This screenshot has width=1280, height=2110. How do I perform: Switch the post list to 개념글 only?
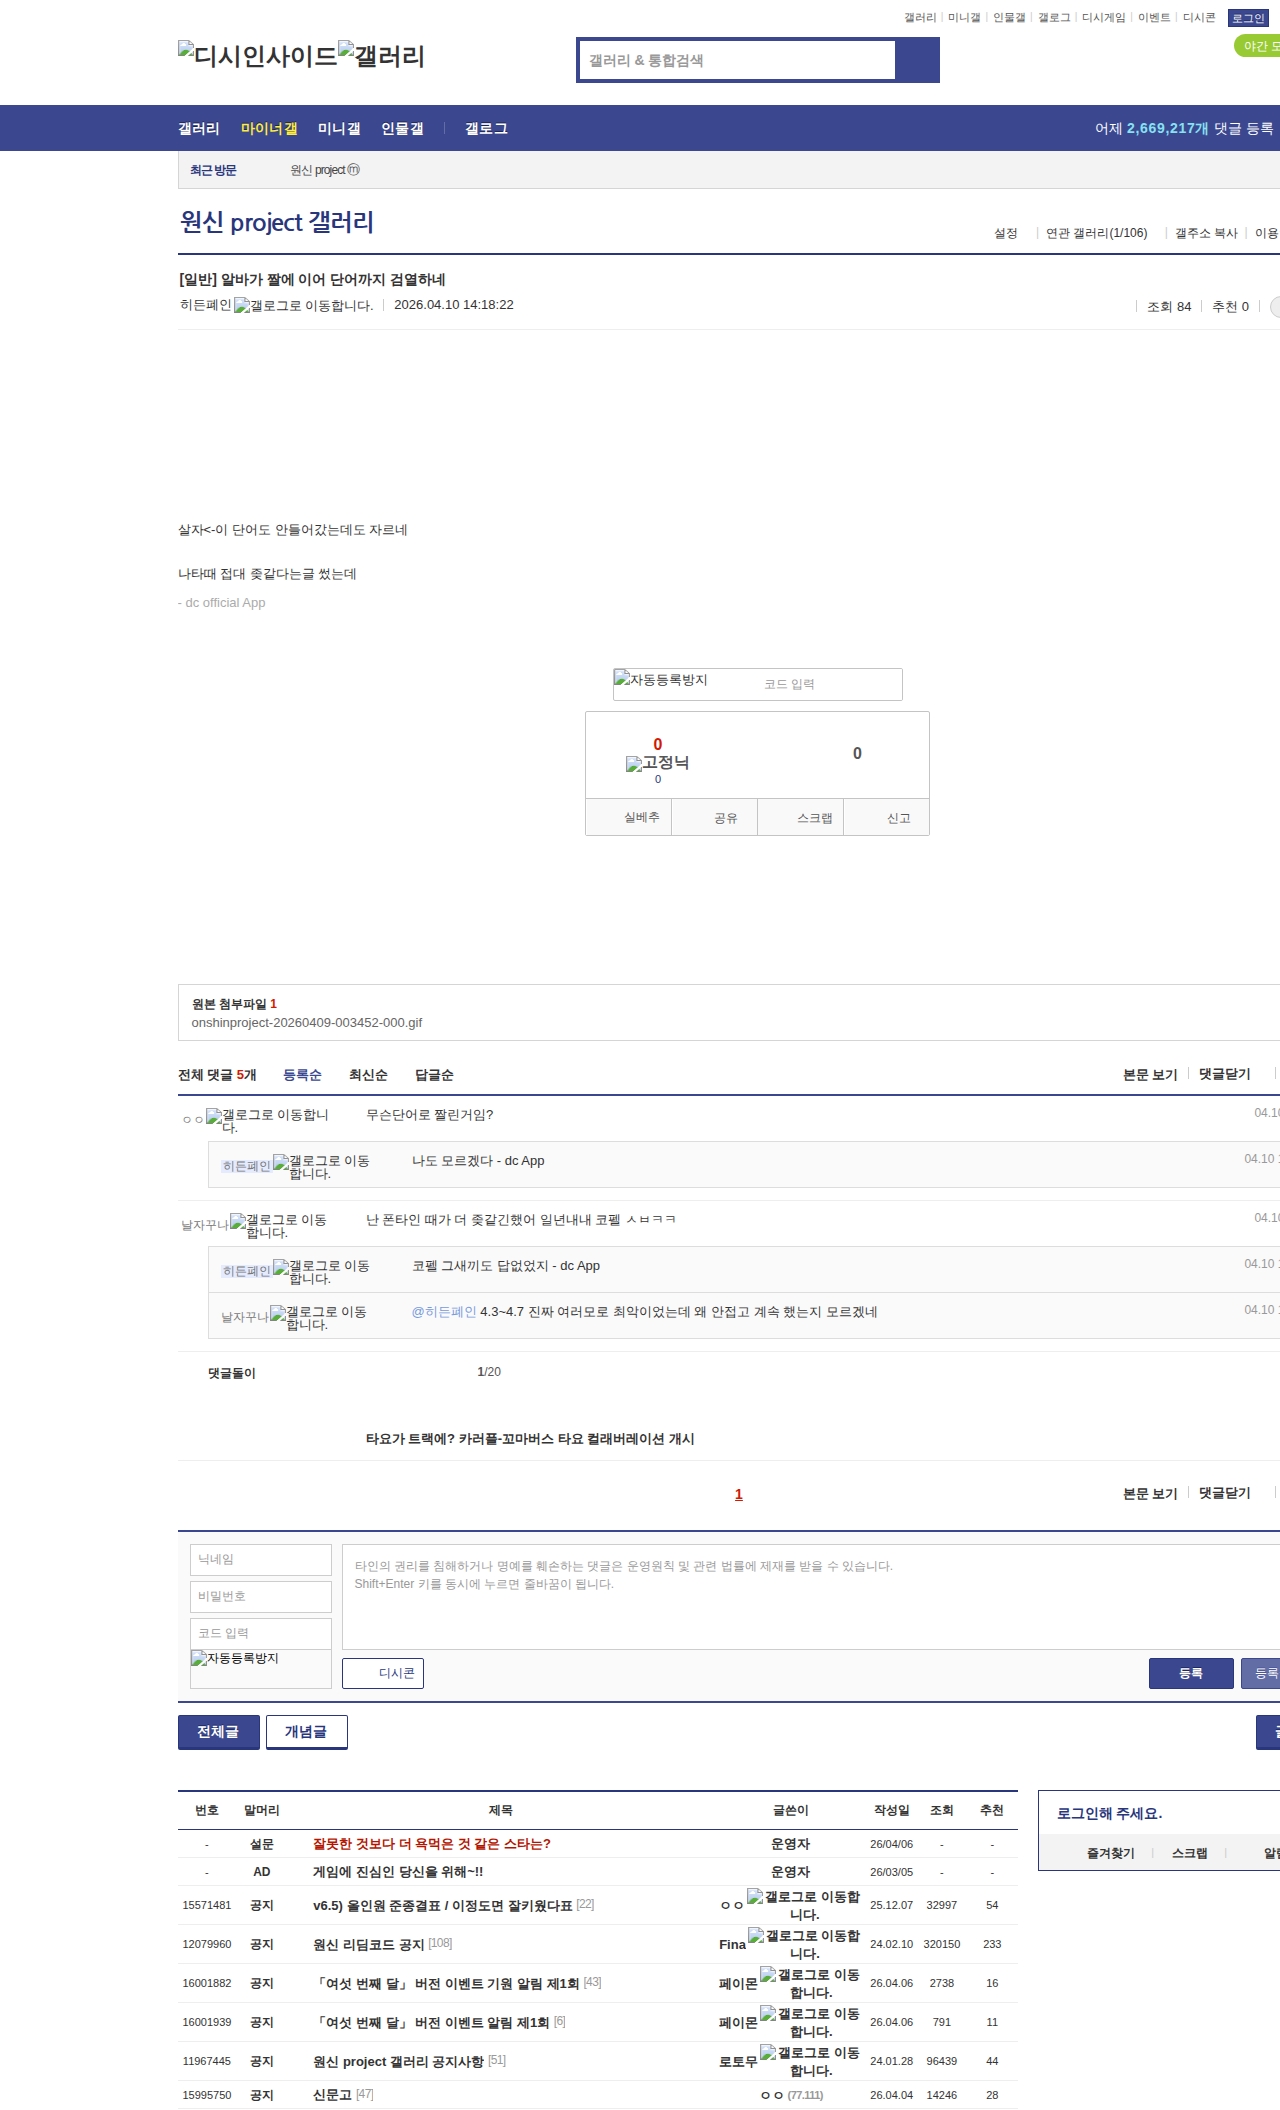[306, 1732]
